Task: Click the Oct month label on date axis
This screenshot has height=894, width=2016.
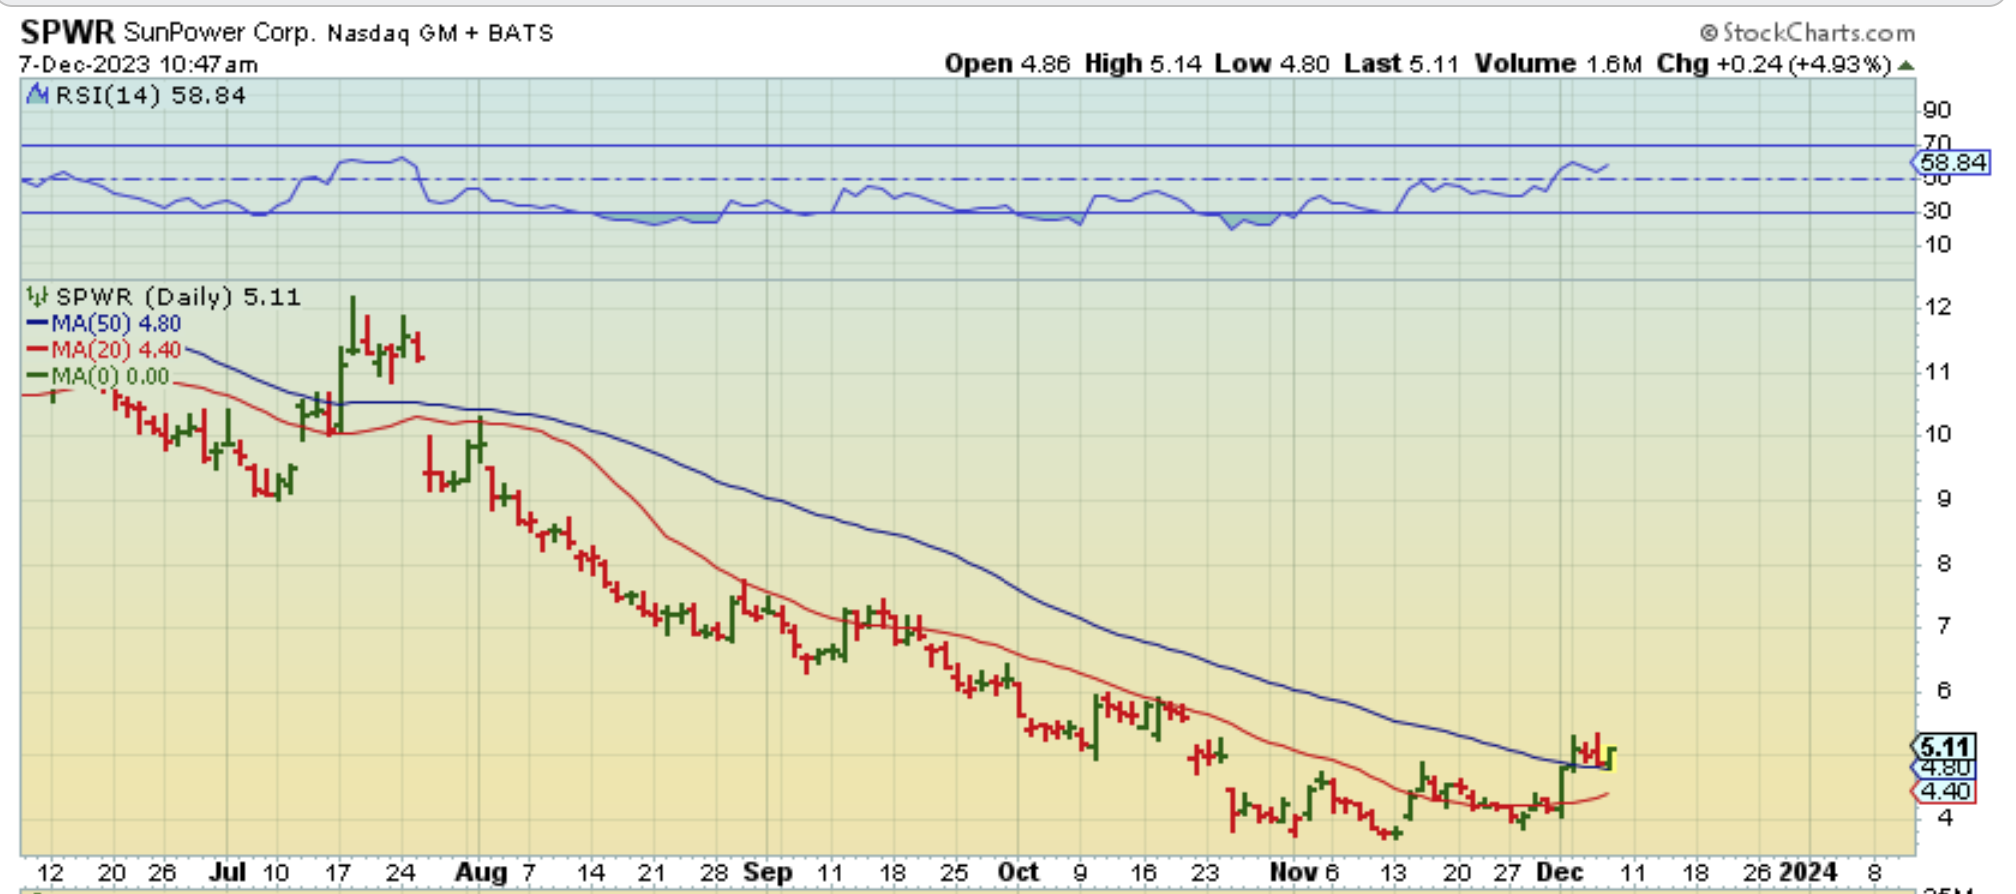Action: tap(1018, 872)
